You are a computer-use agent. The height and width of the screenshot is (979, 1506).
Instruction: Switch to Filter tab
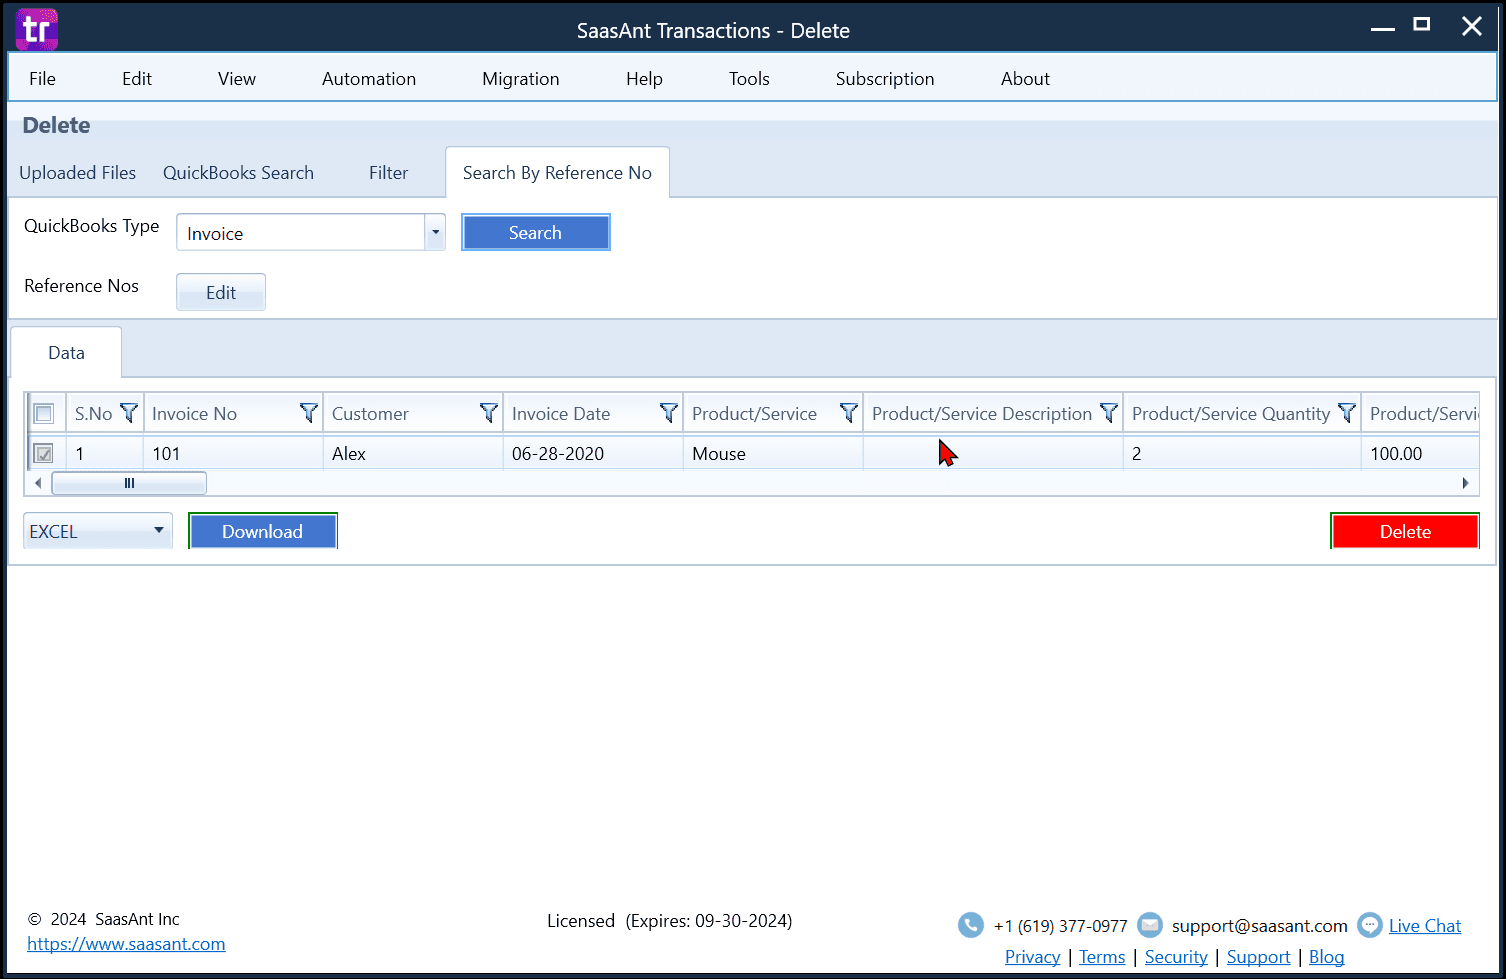(x=388, y=173)
